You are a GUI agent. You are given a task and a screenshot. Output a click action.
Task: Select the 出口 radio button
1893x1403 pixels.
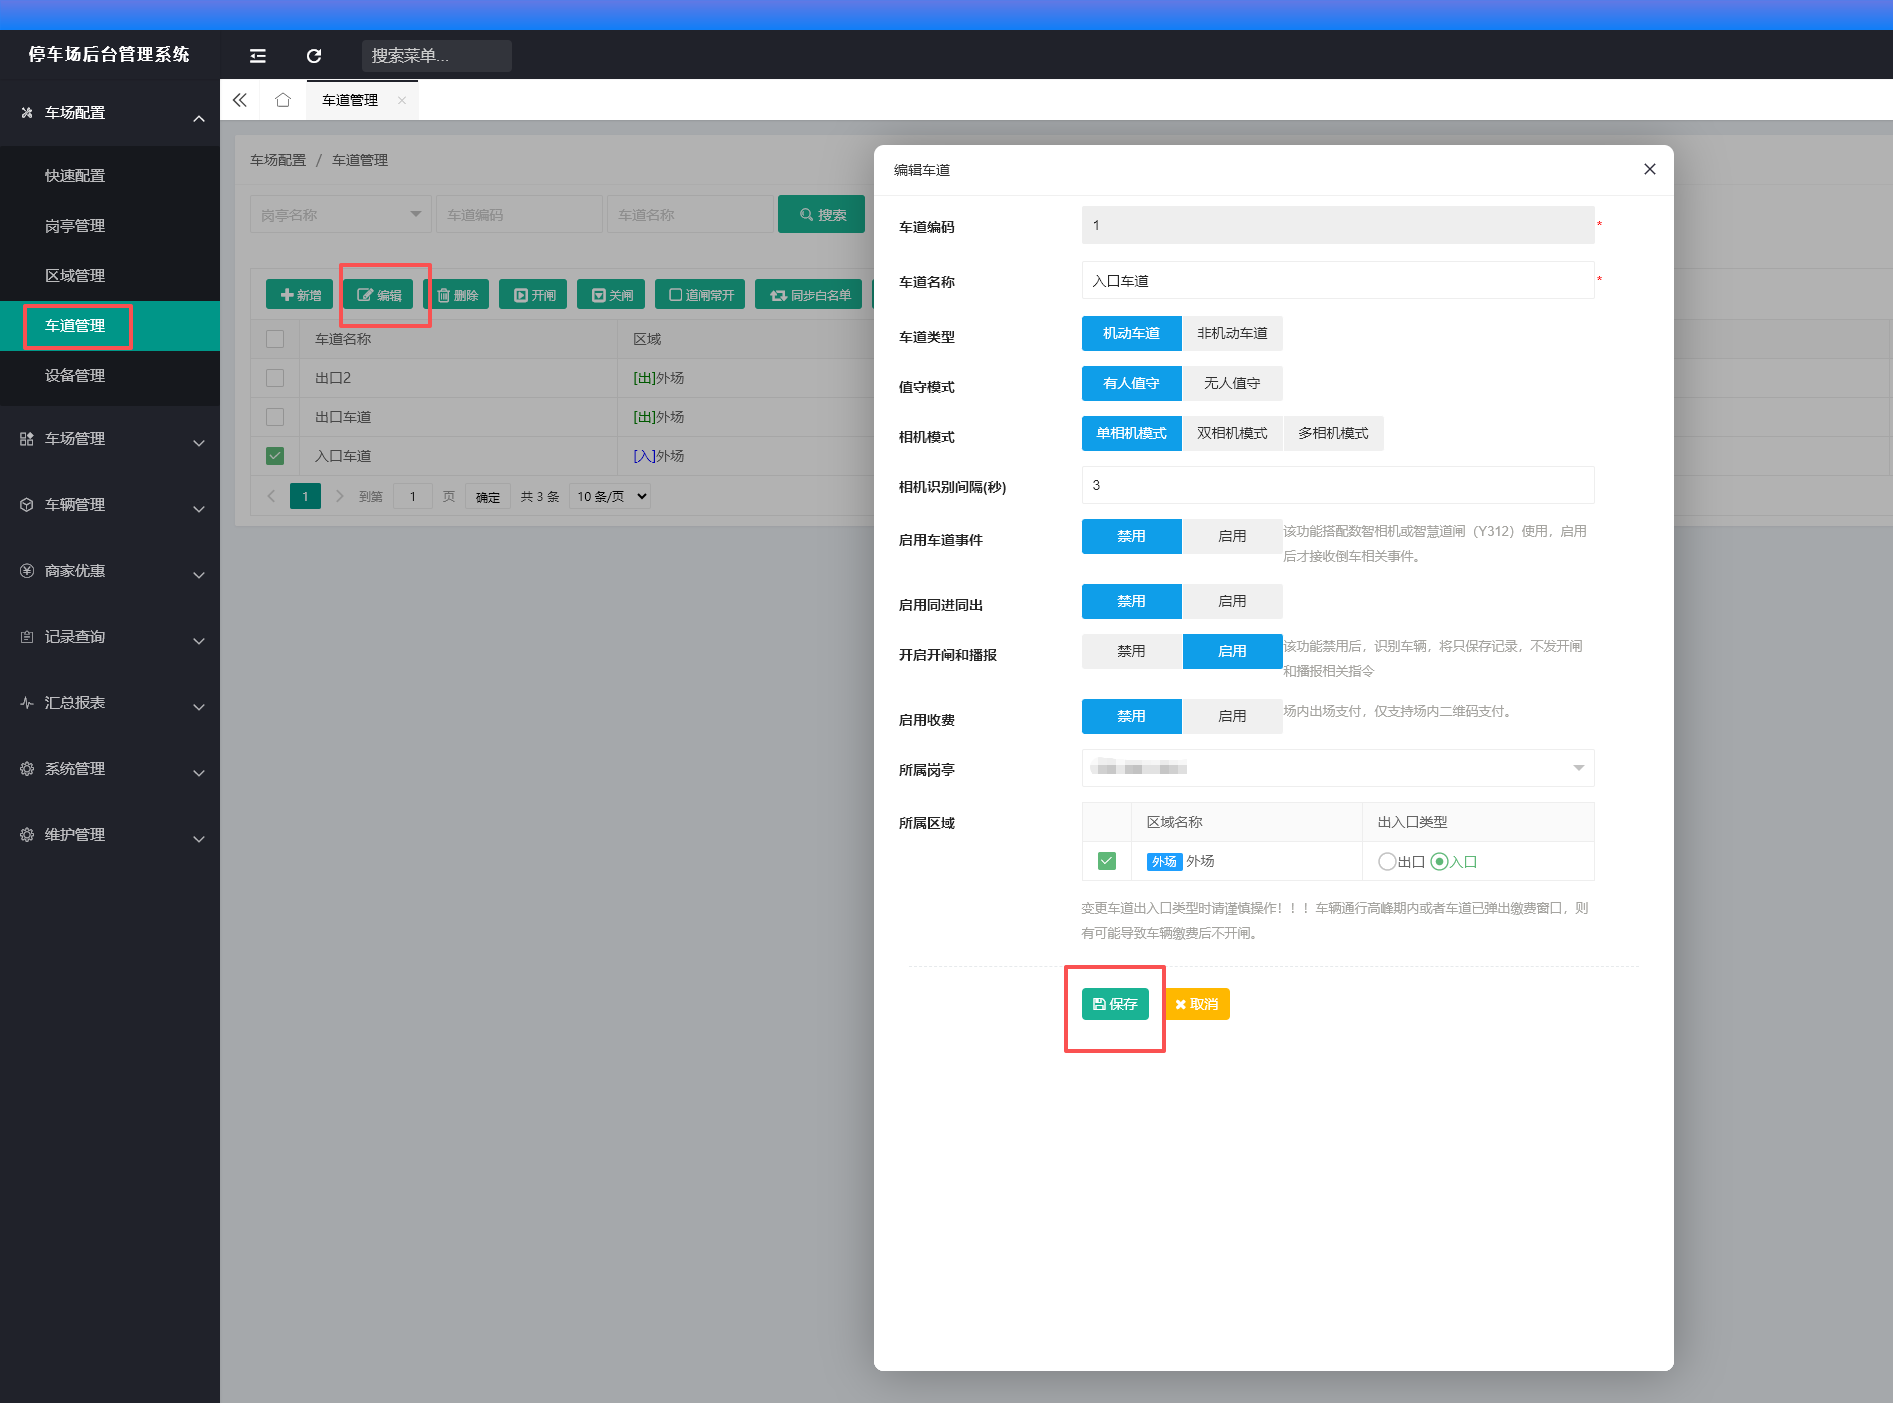tap(1386, 861)
